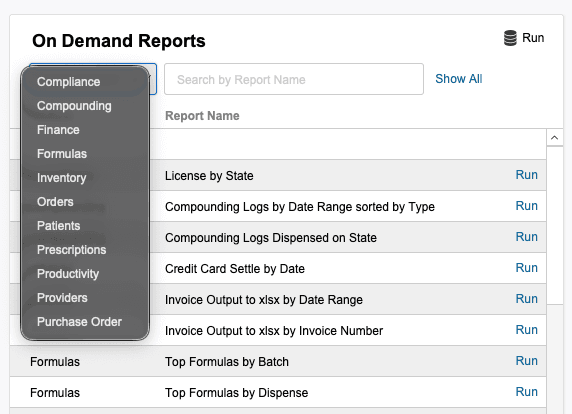The height and width of the screenshot is (414, 572).
Task: Select Patients category option
Action: point(58,226)
